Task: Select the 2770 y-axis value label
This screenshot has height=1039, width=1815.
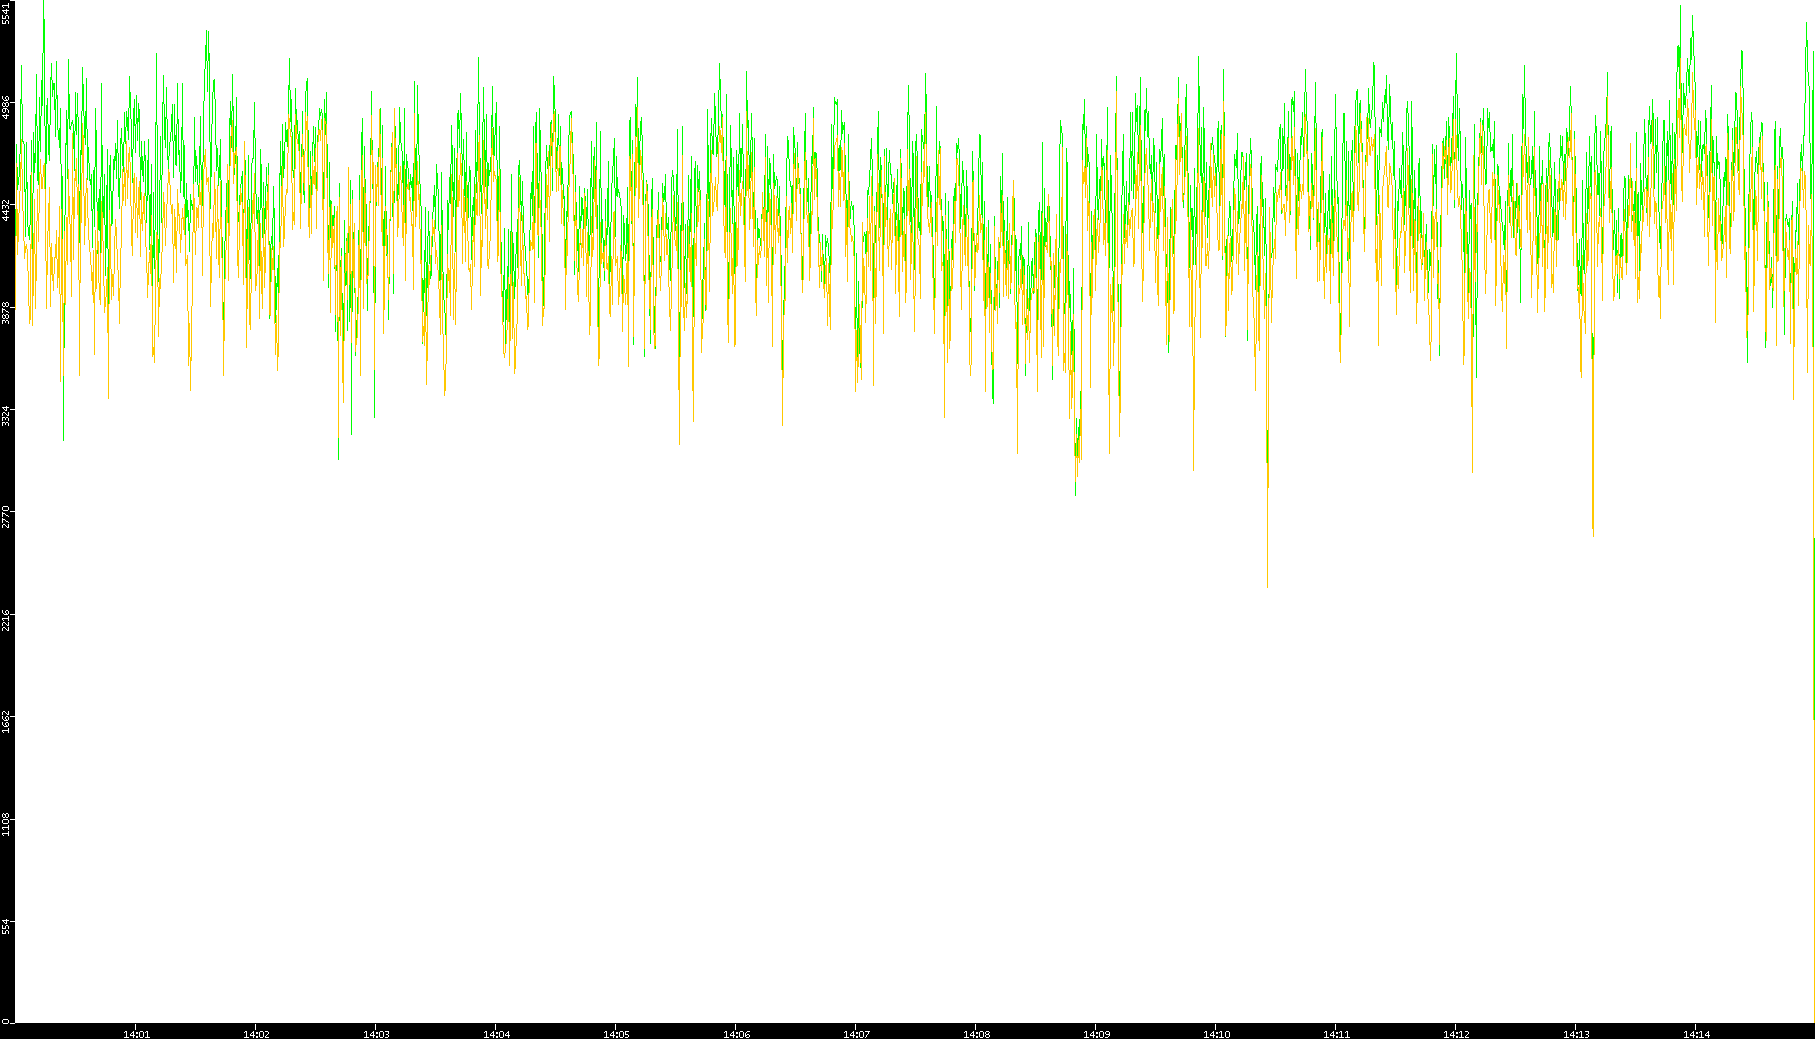Action: 7,517
